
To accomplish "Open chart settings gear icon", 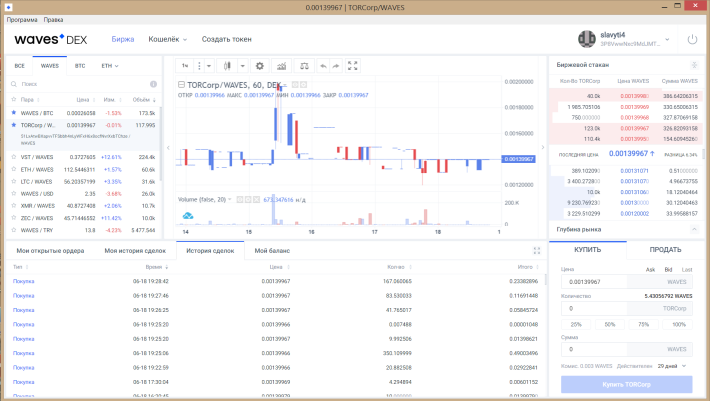I will [x=259, y=66].
